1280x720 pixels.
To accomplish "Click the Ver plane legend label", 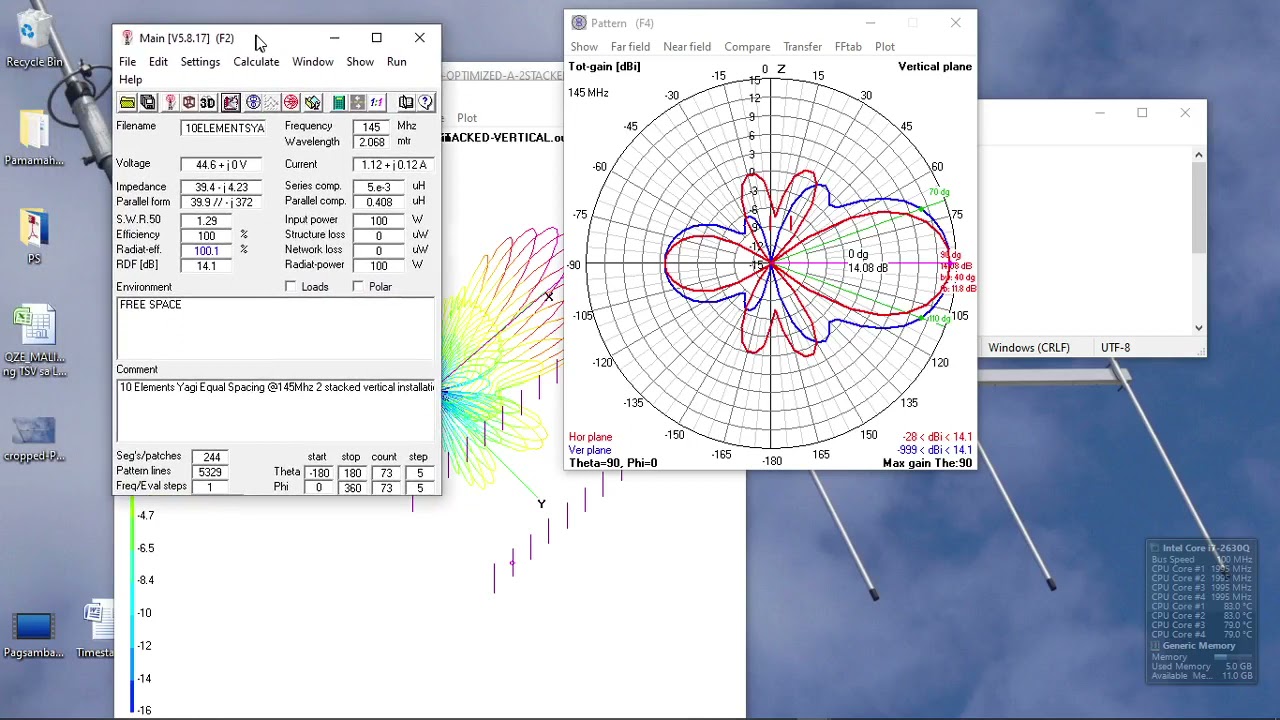I will pos(590,450).
